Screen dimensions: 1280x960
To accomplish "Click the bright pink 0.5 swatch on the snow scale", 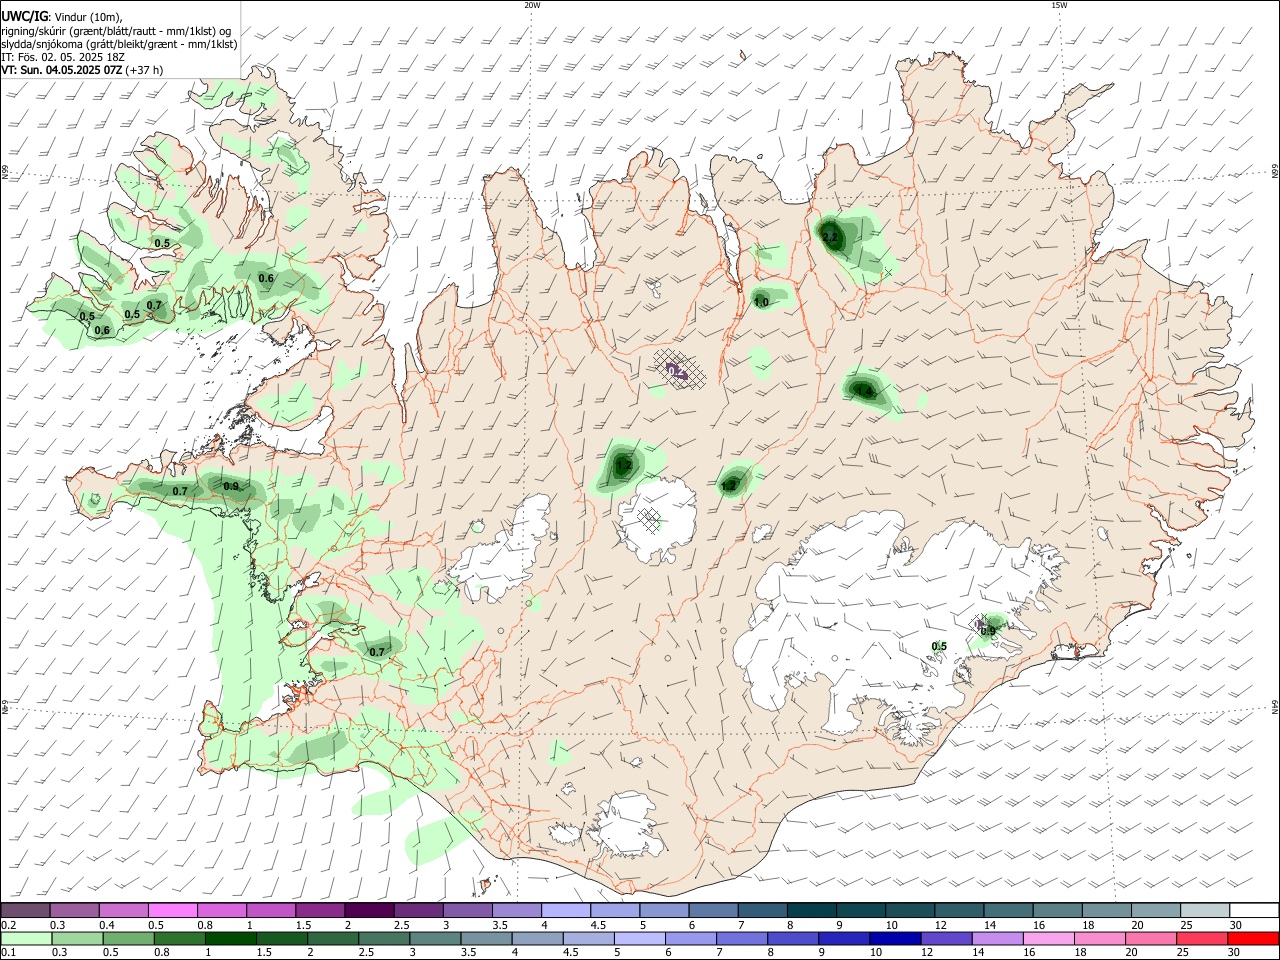I will click(173, 911).
